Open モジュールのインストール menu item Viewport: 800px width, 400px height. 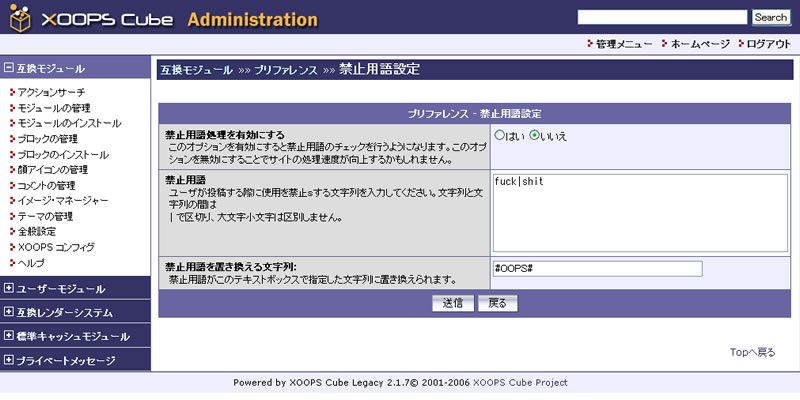69,123
